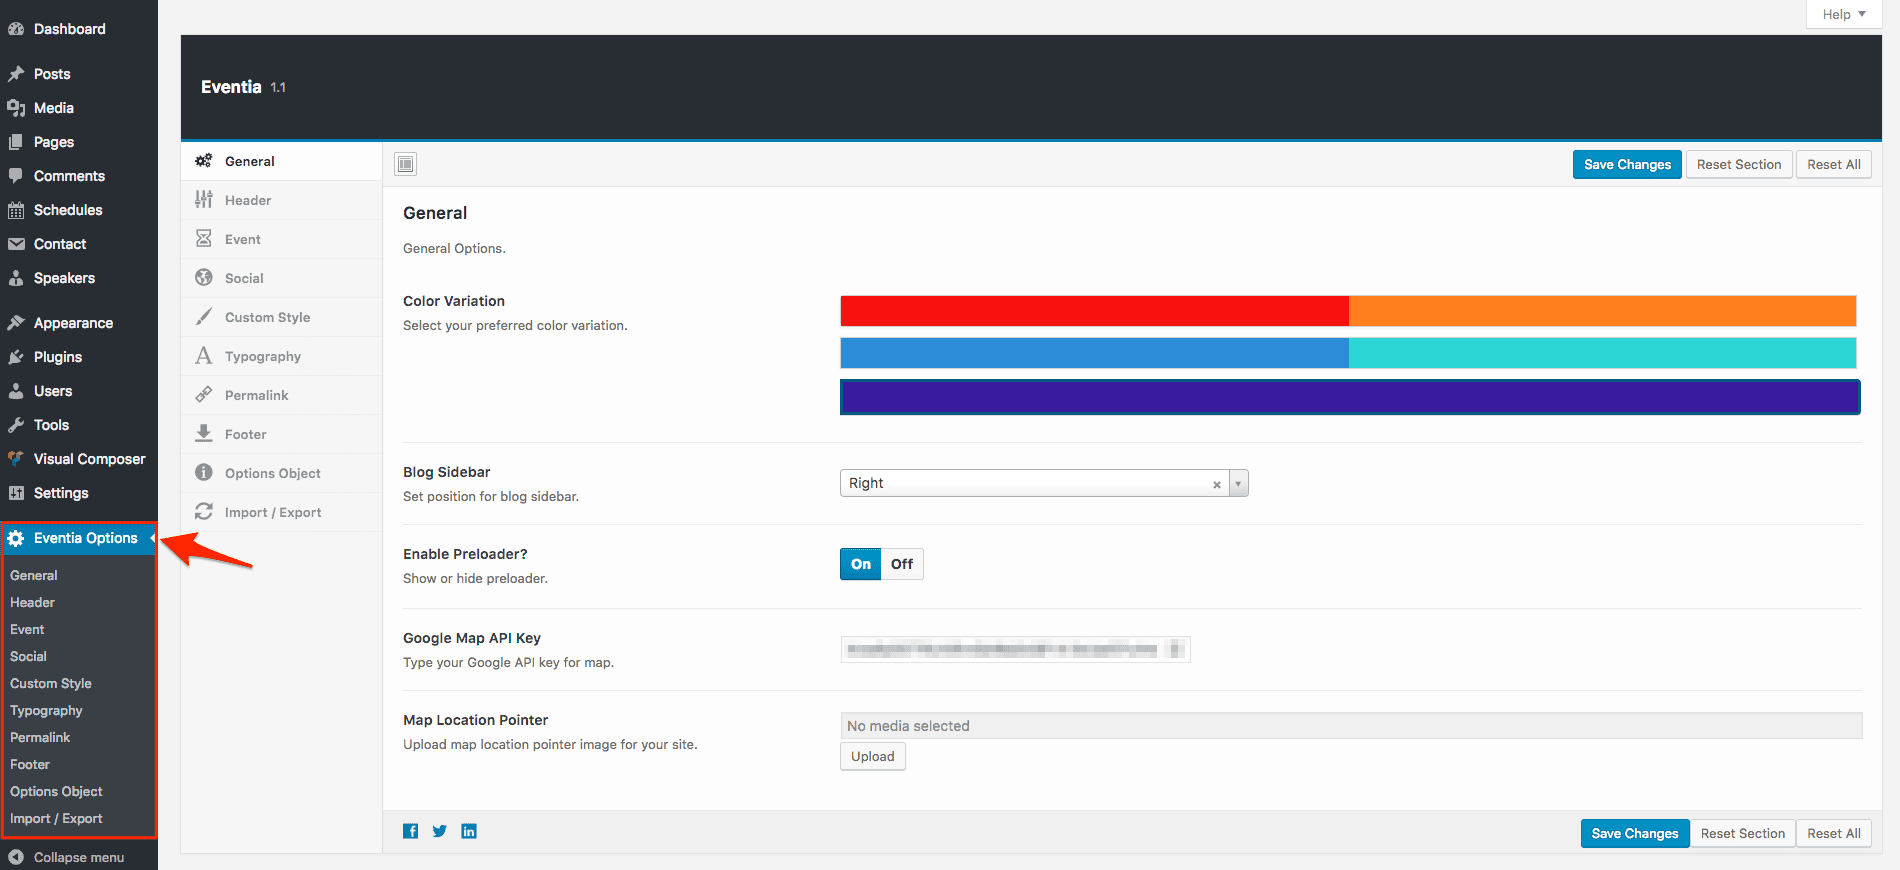Turn the preloader On
Screen dimensions: 1900x870
[x=860, y=564]
